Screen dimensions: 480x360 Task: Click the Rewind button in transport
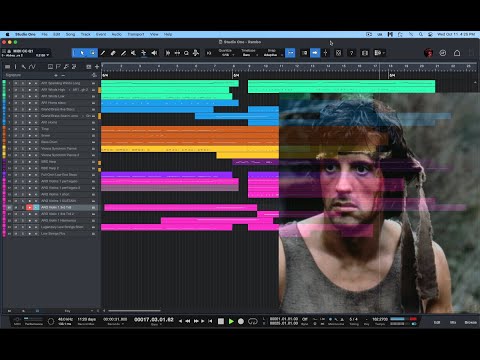click(x=188, y=321)
